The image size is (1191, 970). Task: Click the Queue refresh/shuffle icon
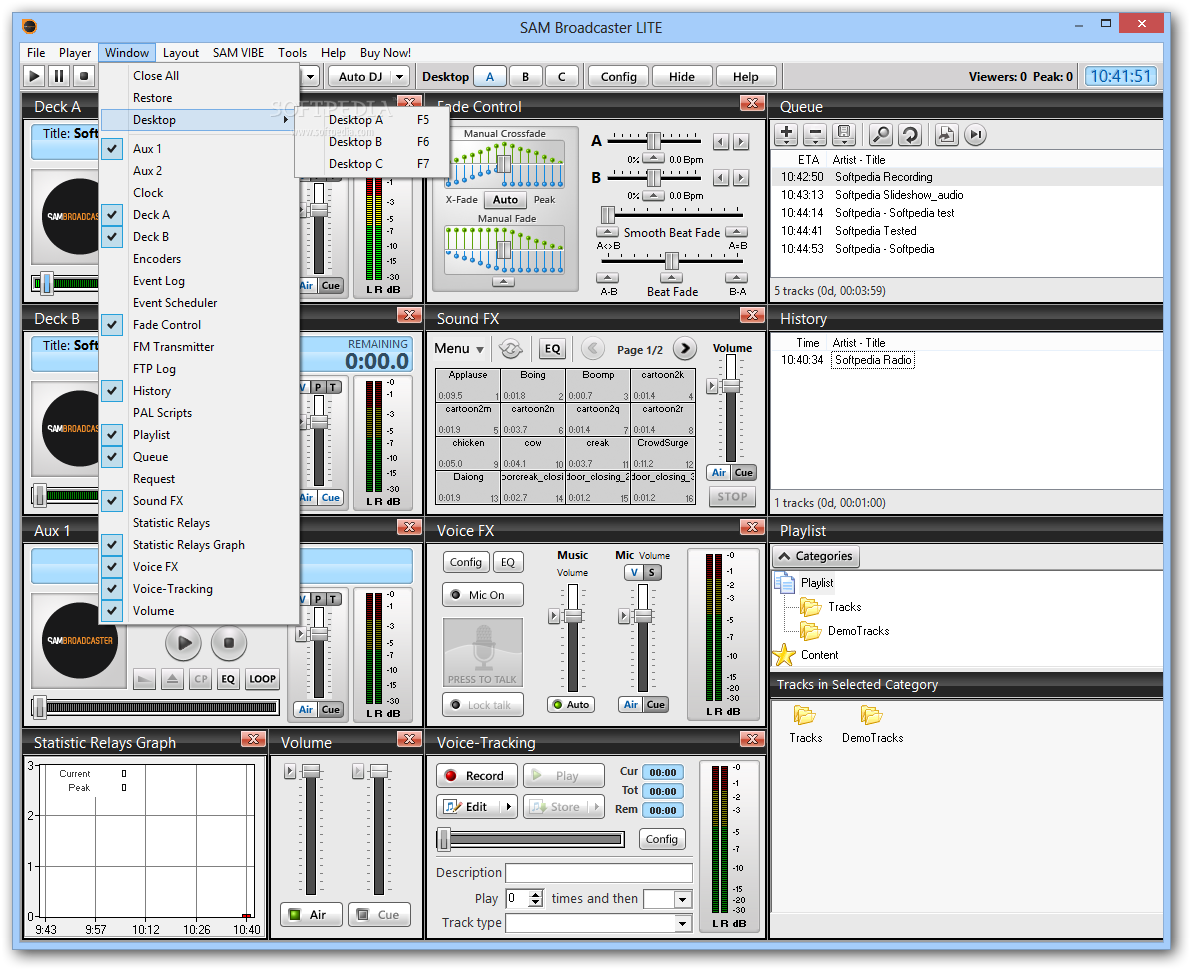[909, 134]
